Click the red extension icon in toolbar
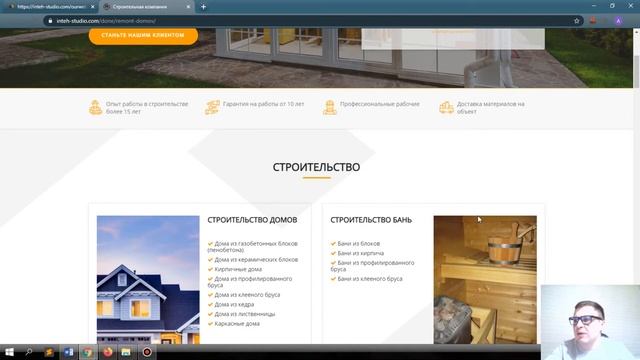This screenshot has width=640, height=360. 593,21
